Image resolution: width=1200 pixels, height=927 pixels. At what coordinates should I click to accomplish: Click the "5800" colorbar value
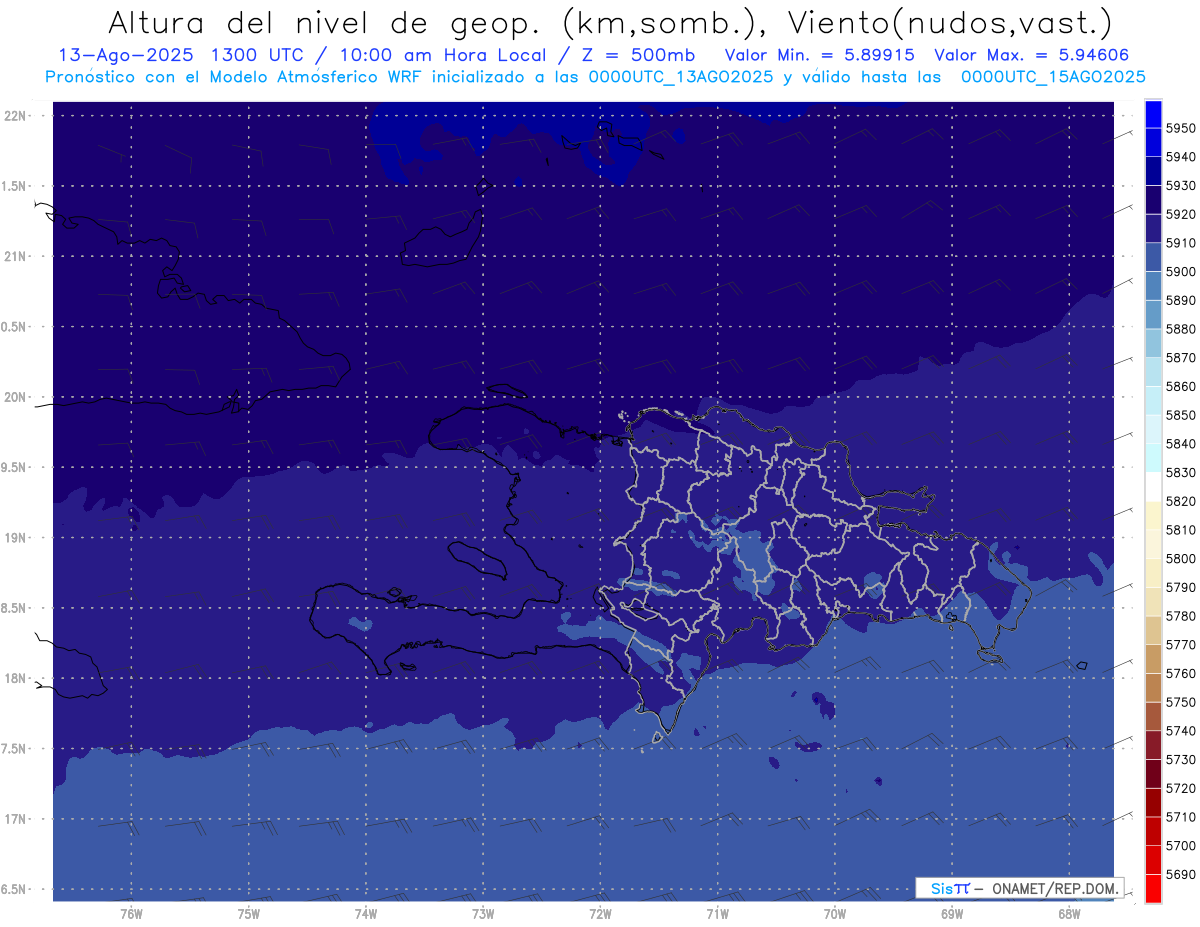click(x=1181, y=558)
